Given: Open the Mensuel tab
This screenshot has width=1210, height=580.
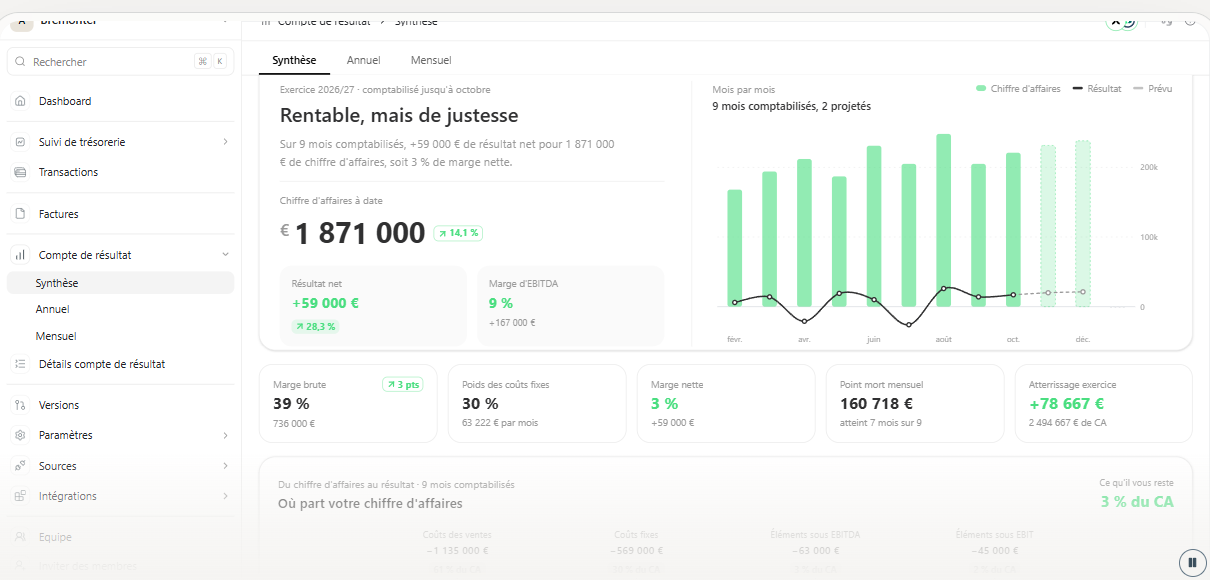Looking at the screenshot, I should tap(431, 60).
